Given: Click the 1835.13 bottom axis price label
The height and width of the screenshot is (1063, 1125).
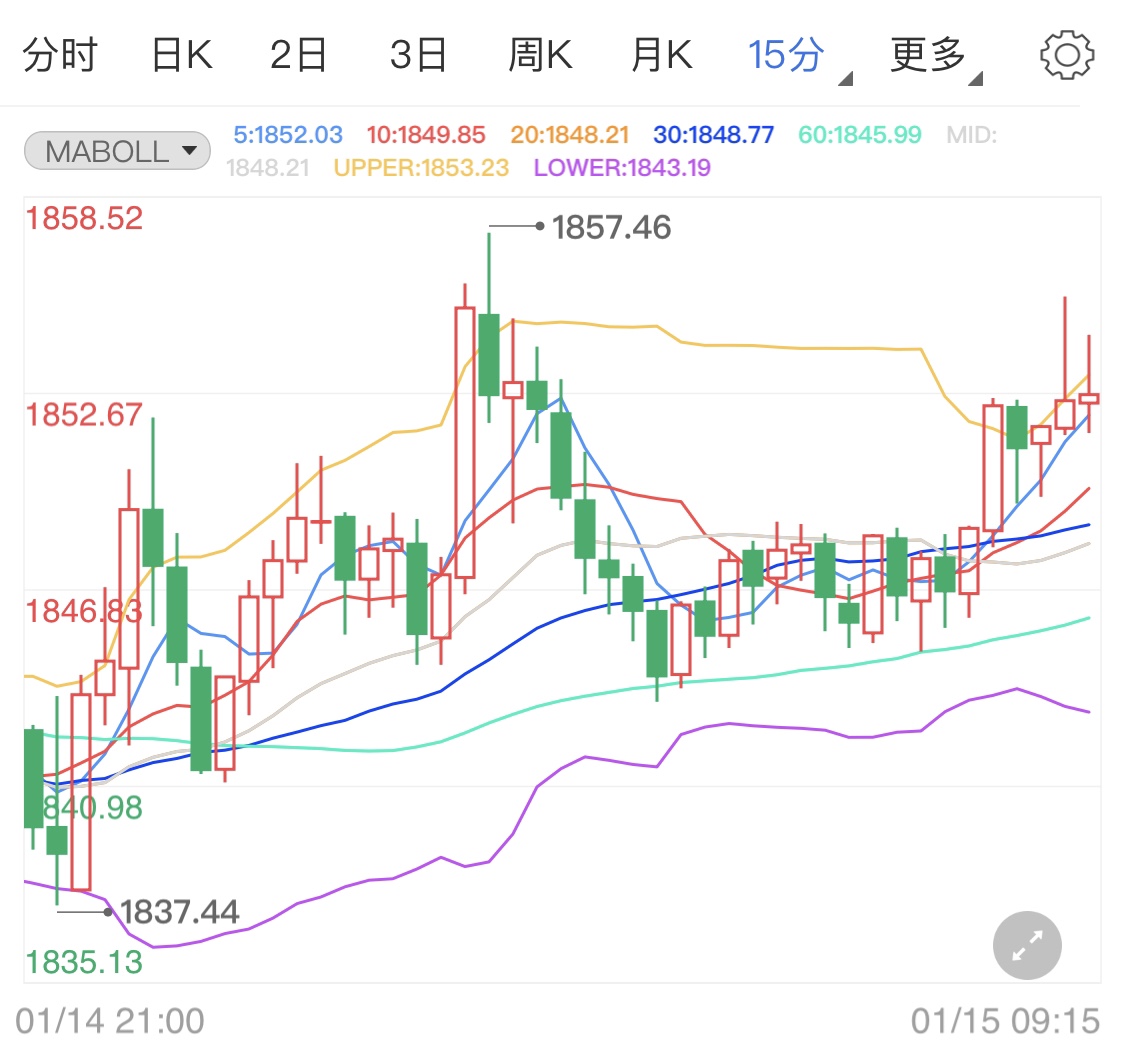Looking at the screenshot, I should tap(84, 963).
